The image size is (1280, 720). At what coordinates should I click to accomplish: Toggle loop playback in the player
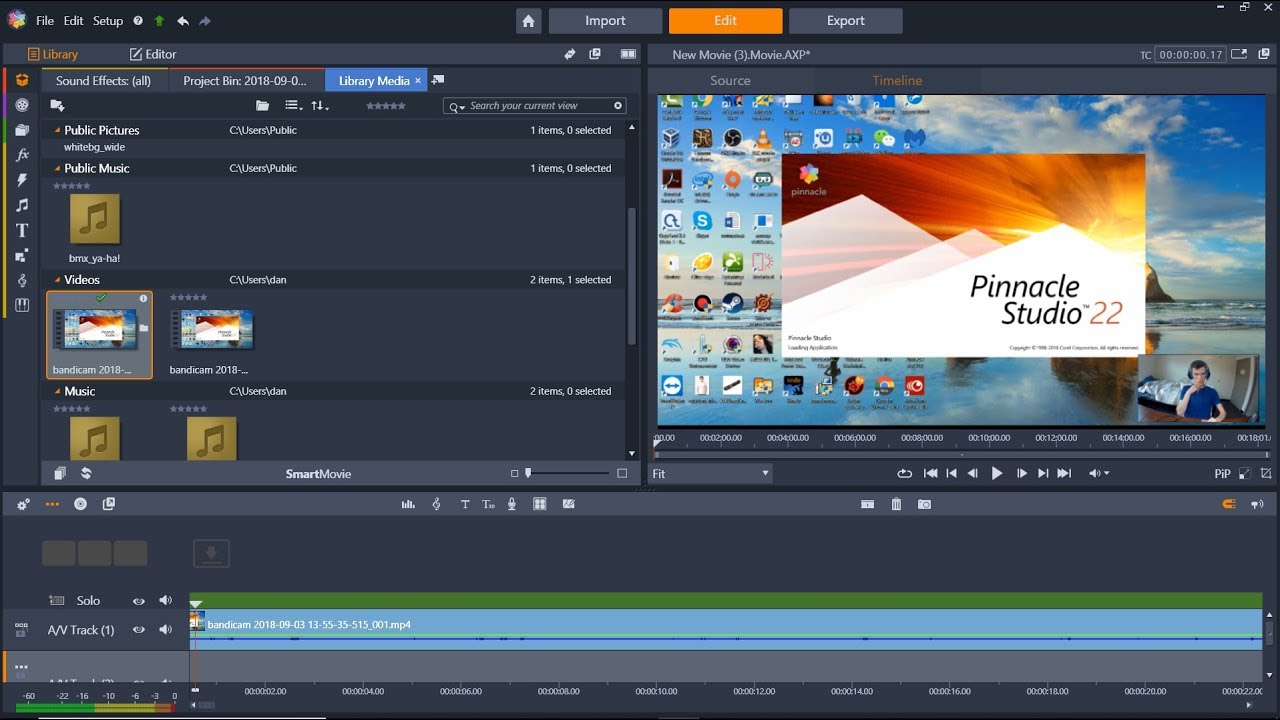pyautogui.click(x=905, y=473)
